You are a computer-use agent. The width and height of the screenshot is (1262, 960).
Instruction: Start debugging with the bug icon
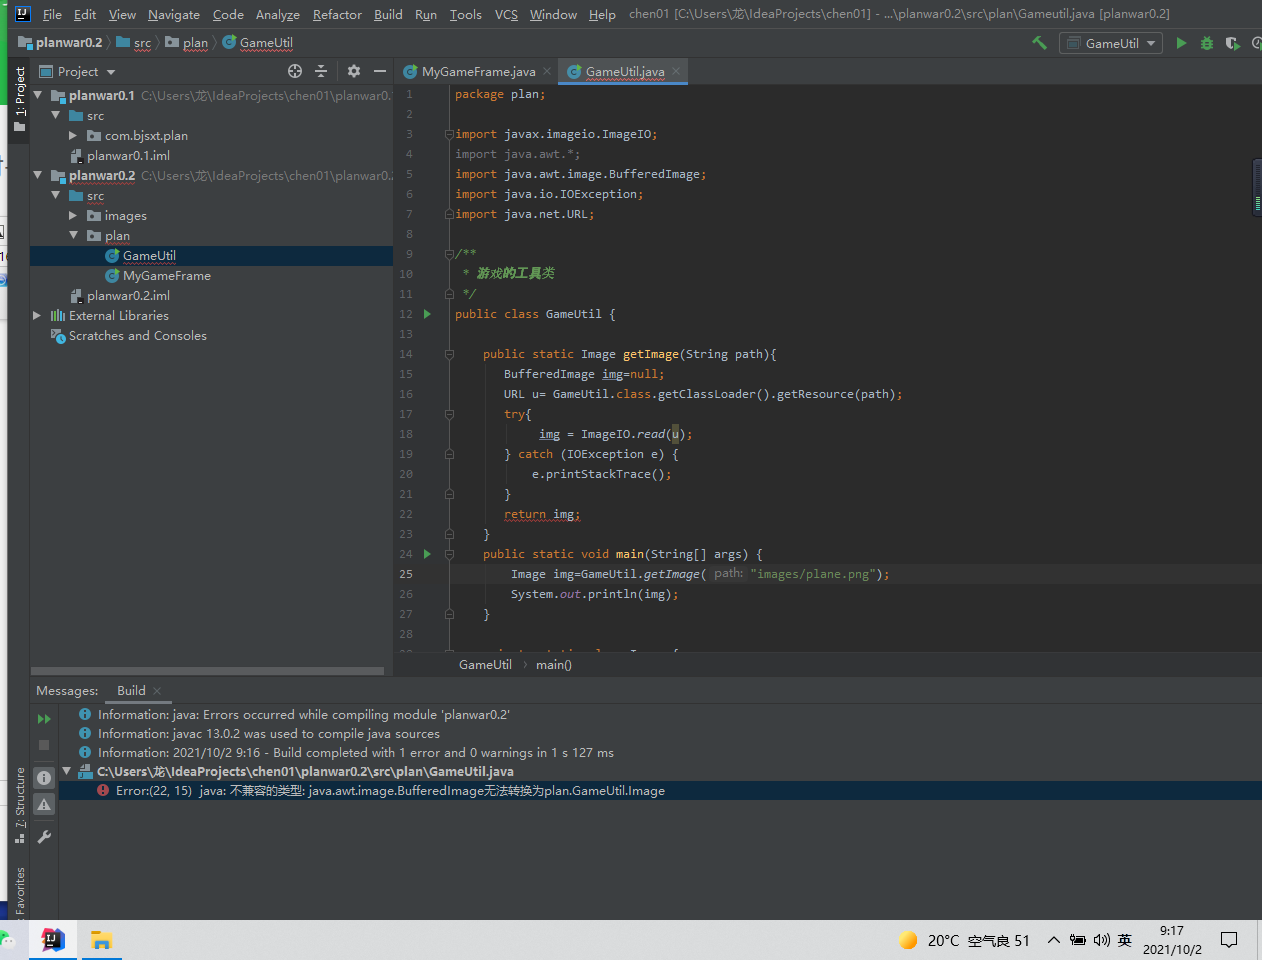pos(1207,43)
